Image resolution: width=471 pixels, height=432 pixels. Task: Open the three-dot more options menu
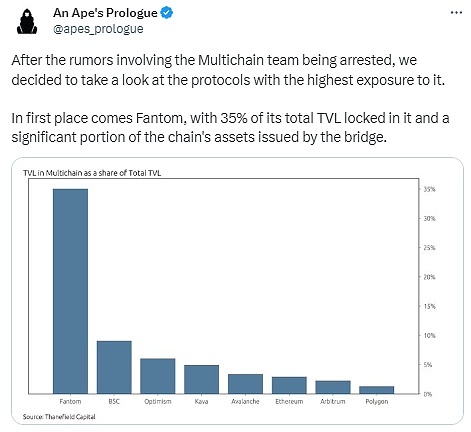click(456, 13)
